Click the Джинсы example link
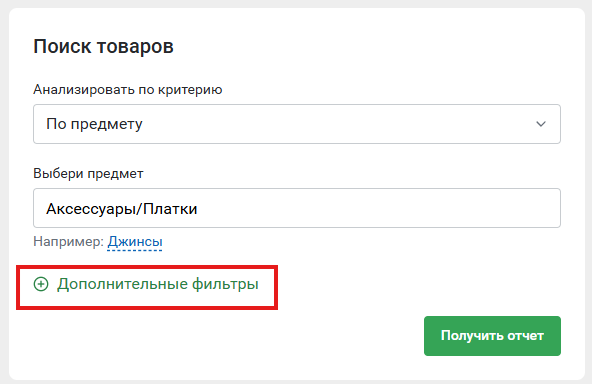The image size is (592, 384). point(135,242)
